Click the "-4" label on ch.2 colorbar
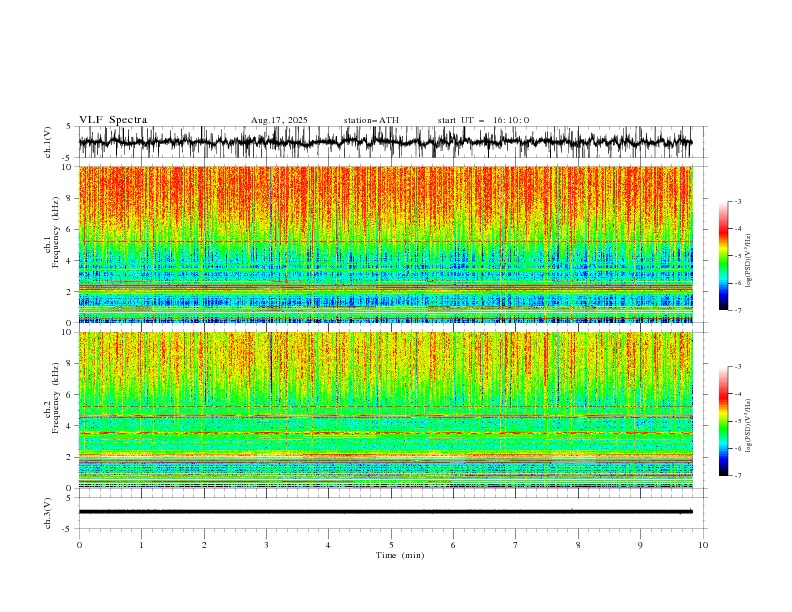This screenshot has width=792, height=612. pos(738,394)
